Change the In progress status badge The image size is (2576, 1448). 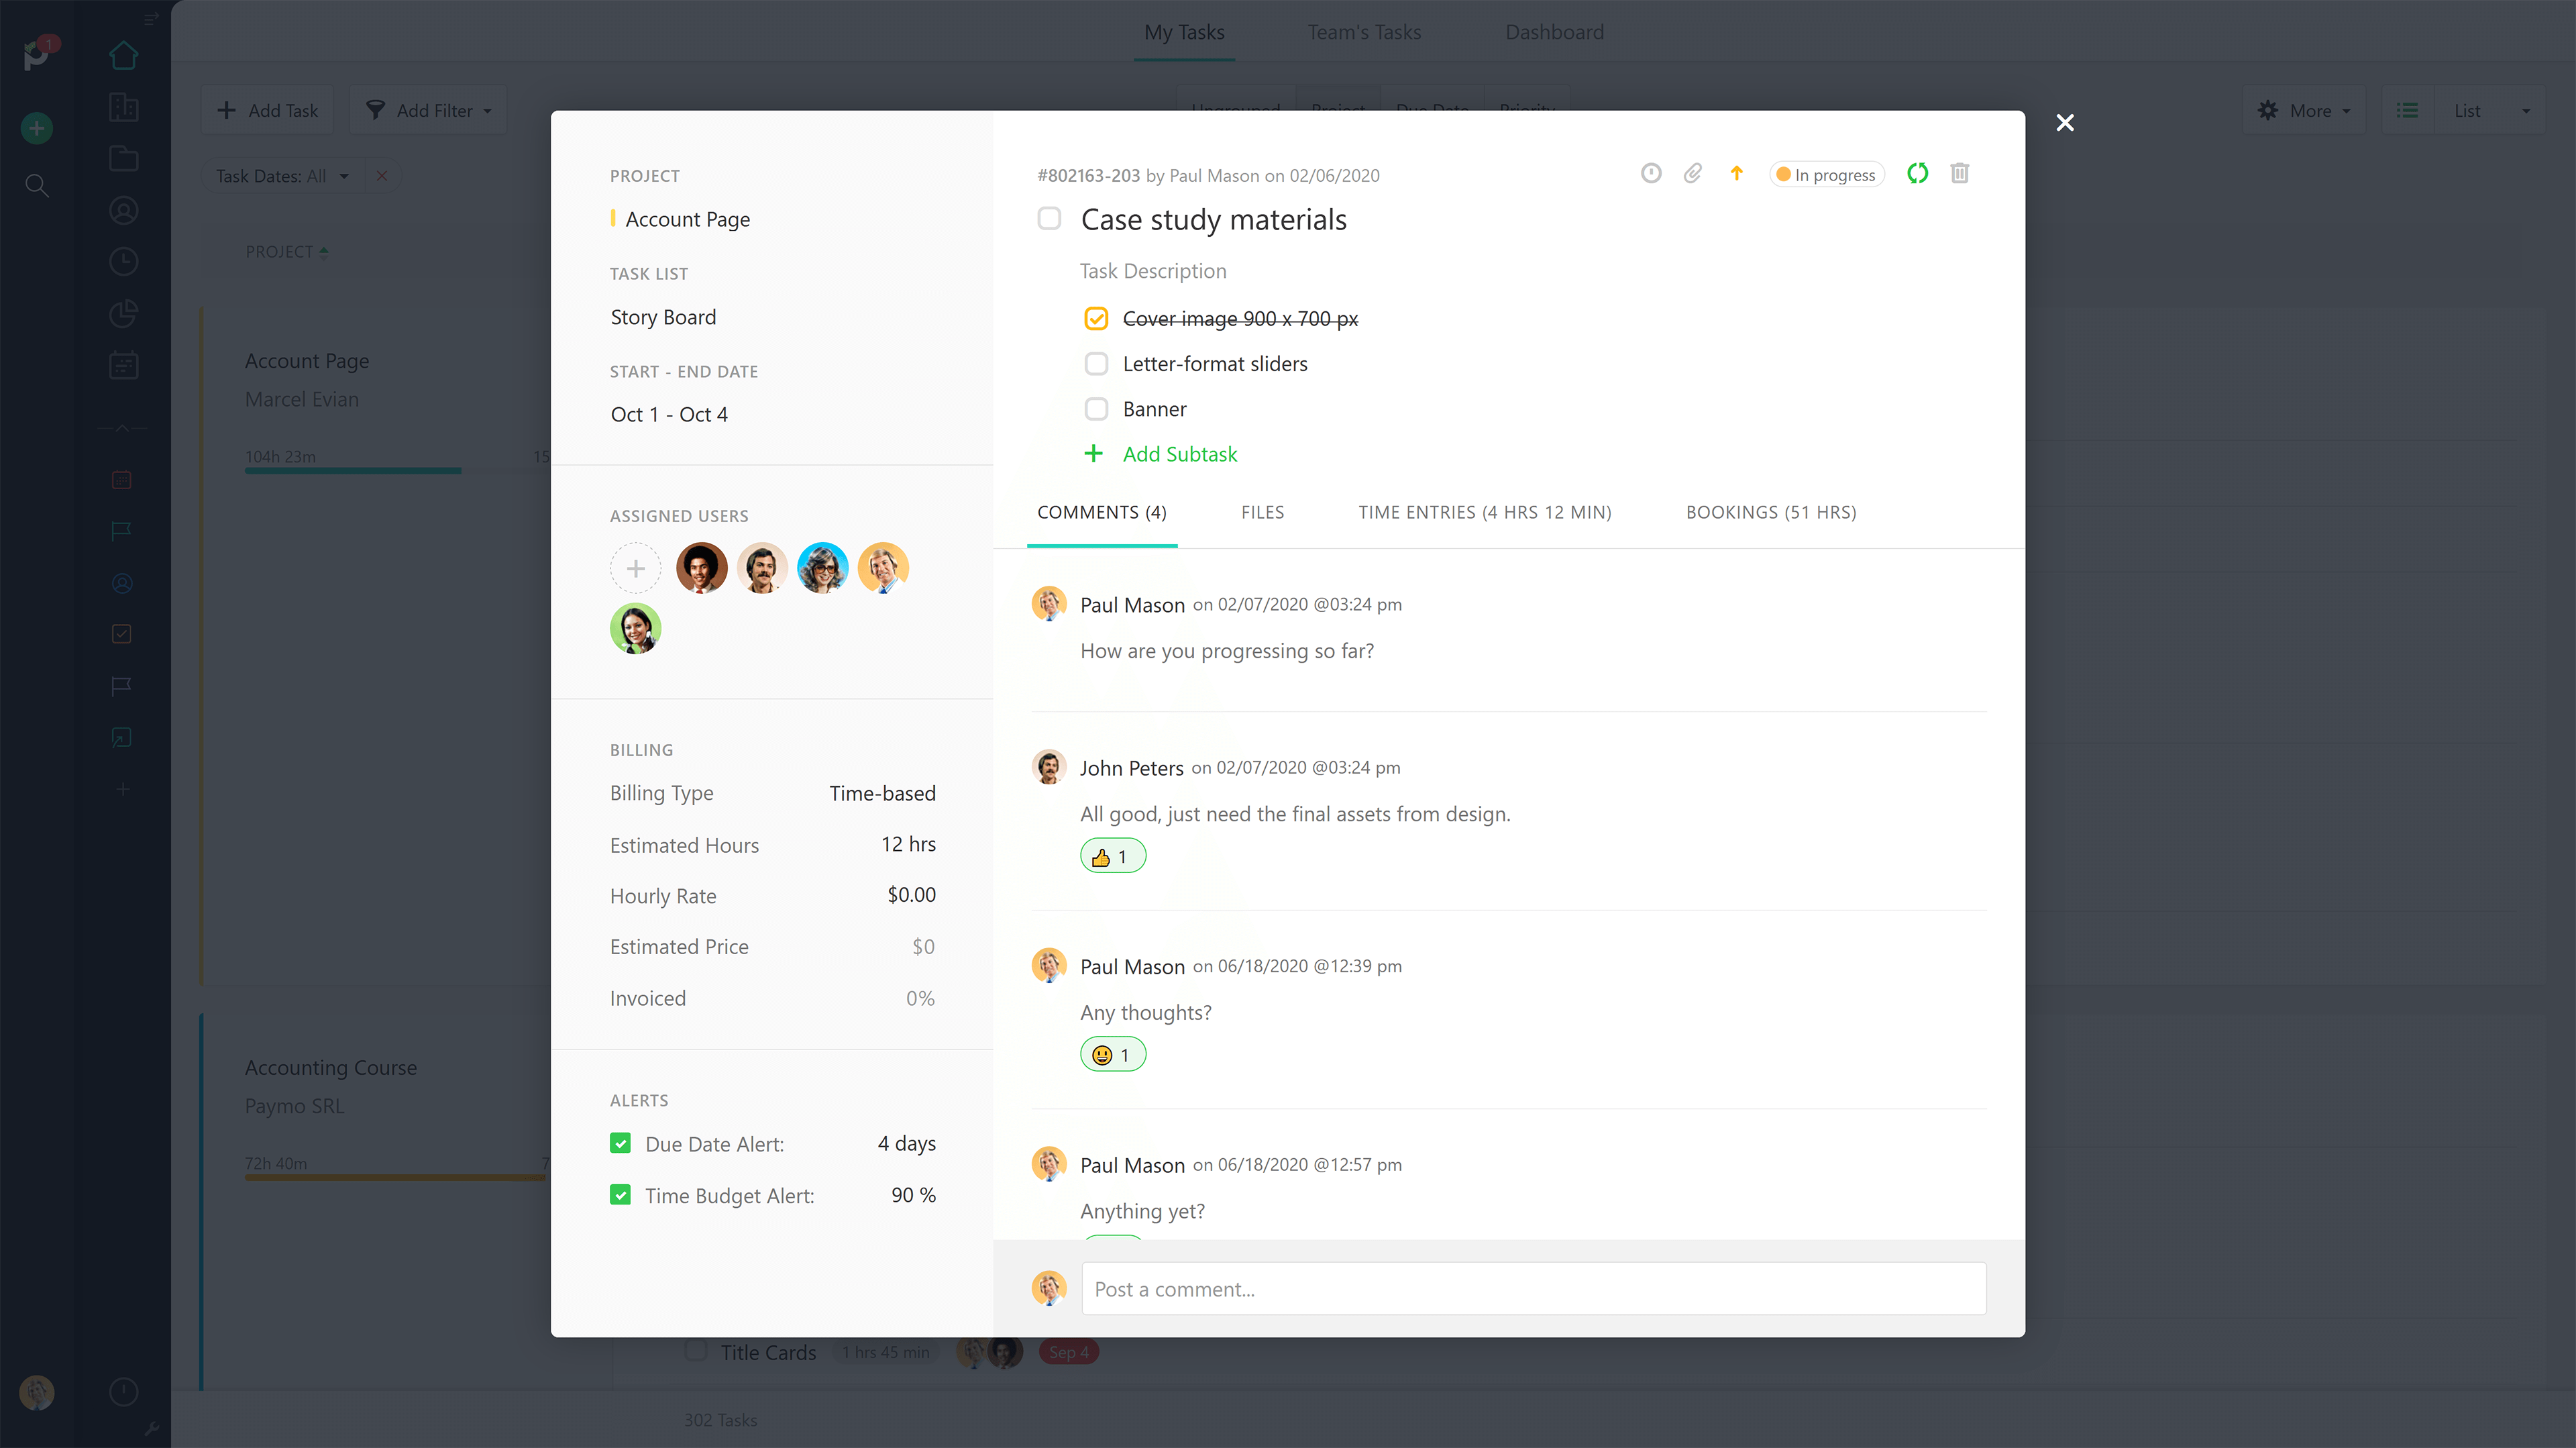[1827, 173]
